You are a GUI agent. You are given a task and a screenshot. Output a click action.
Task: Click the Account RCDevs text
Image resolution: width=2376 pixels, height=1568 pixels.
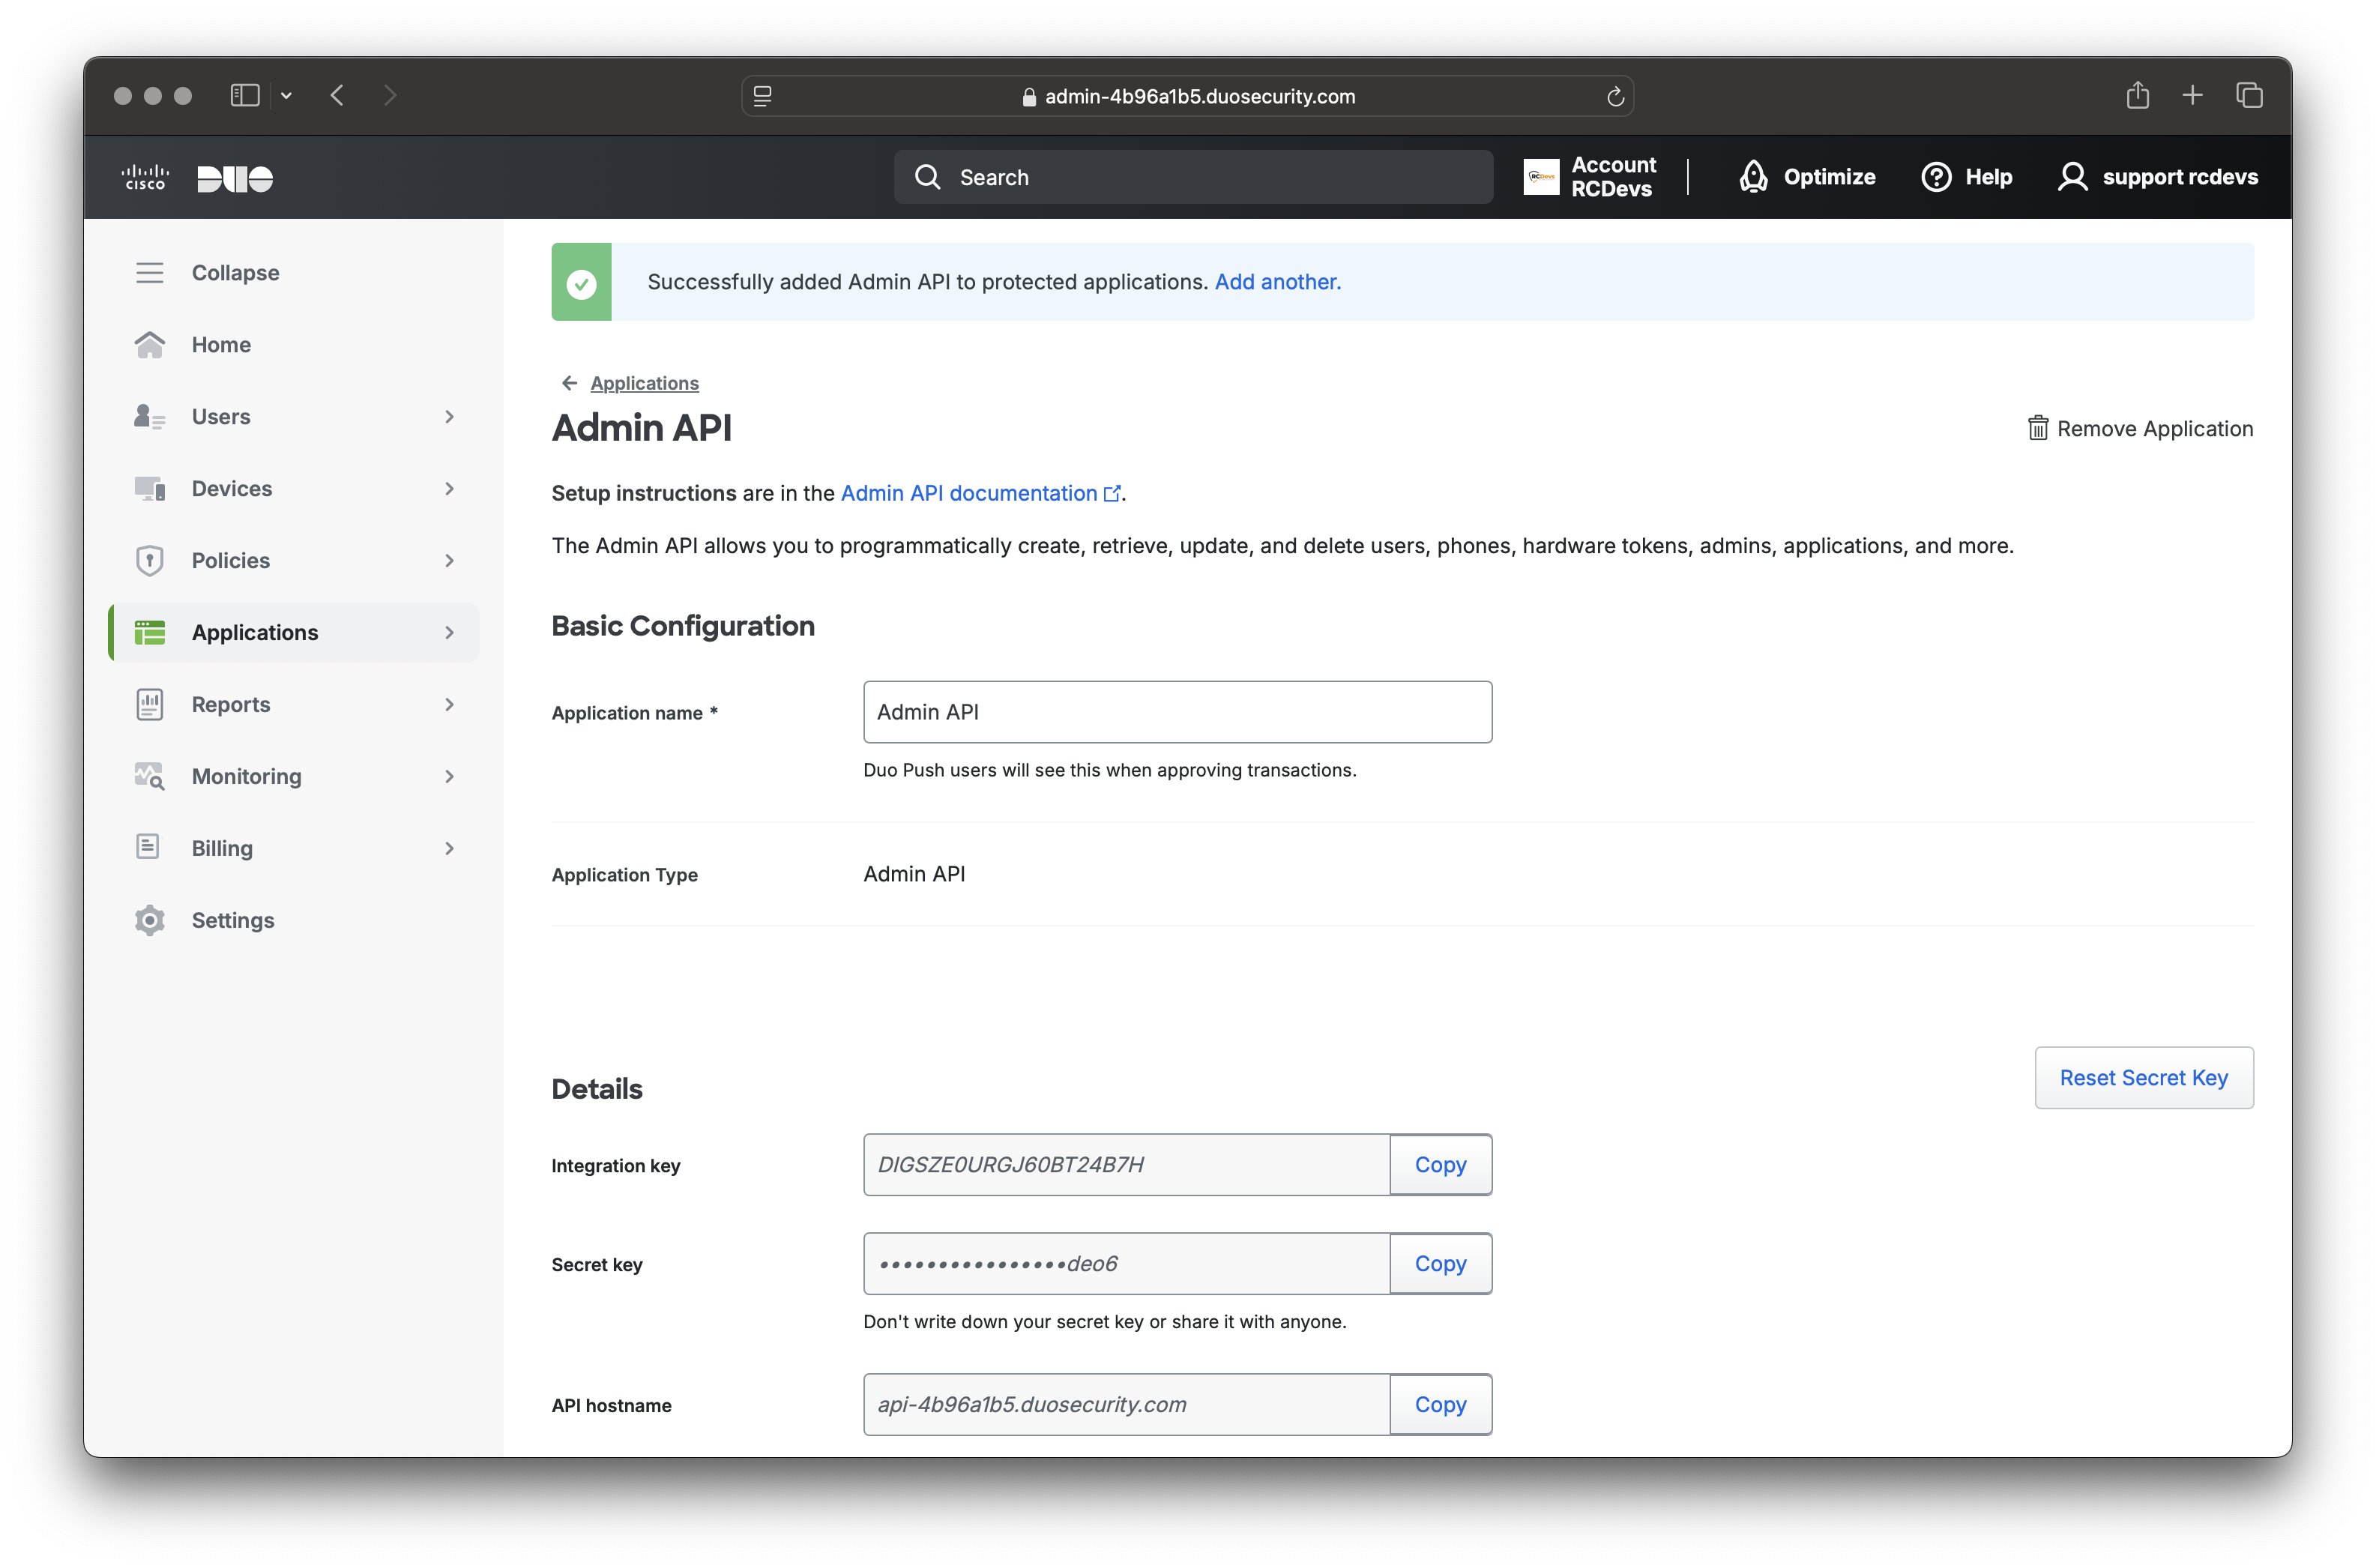click(1613, 177)
